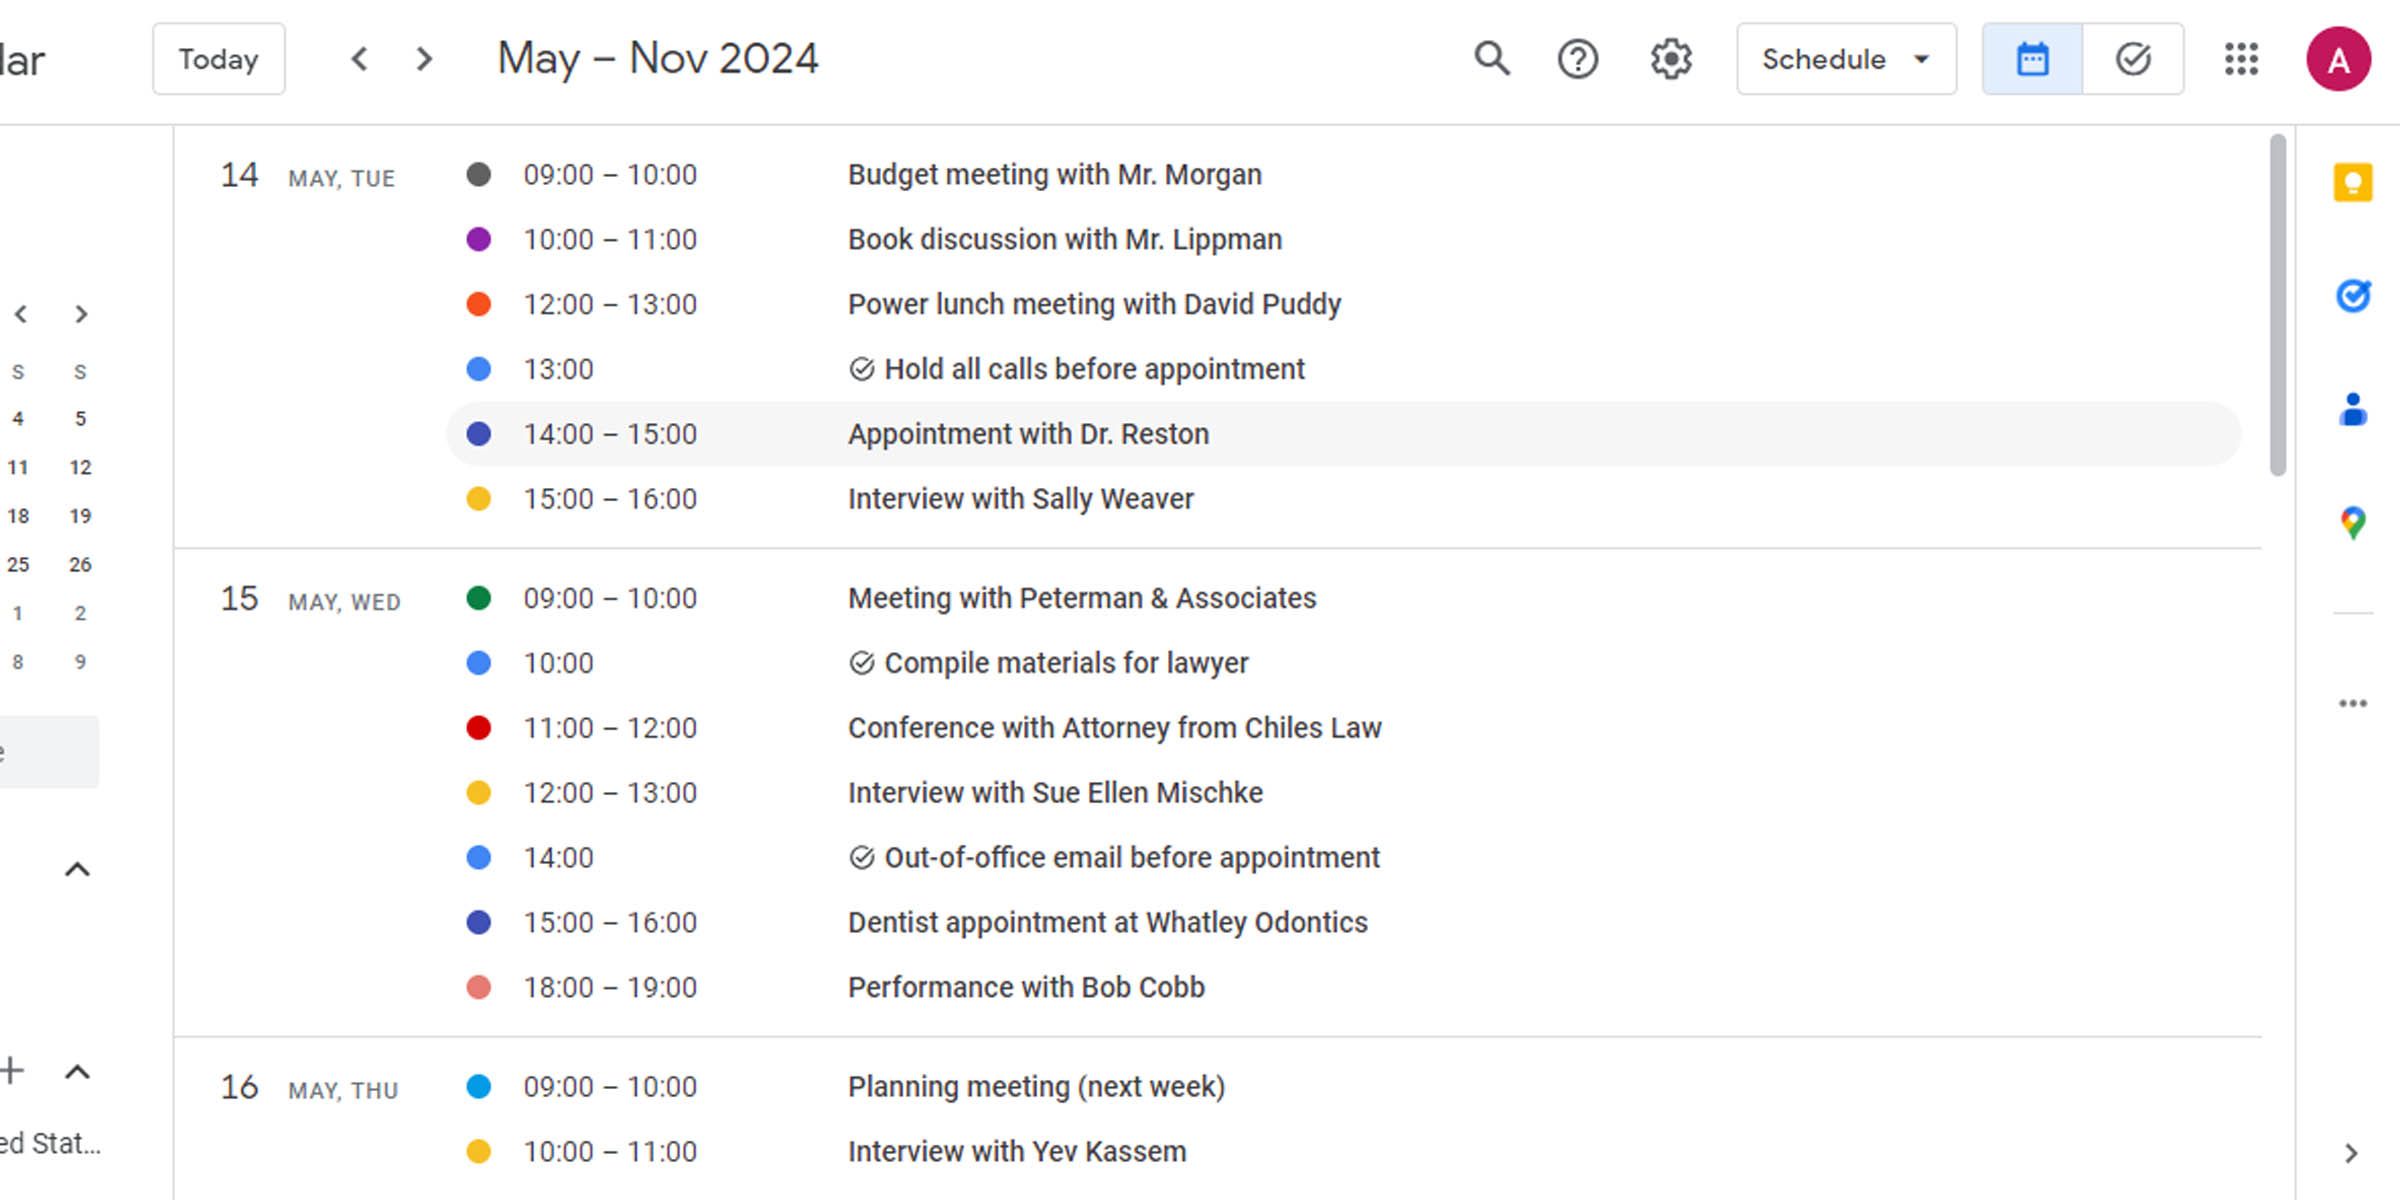Open the search in Calendar
The image size is (2400, 1200).
(1489, 59)
